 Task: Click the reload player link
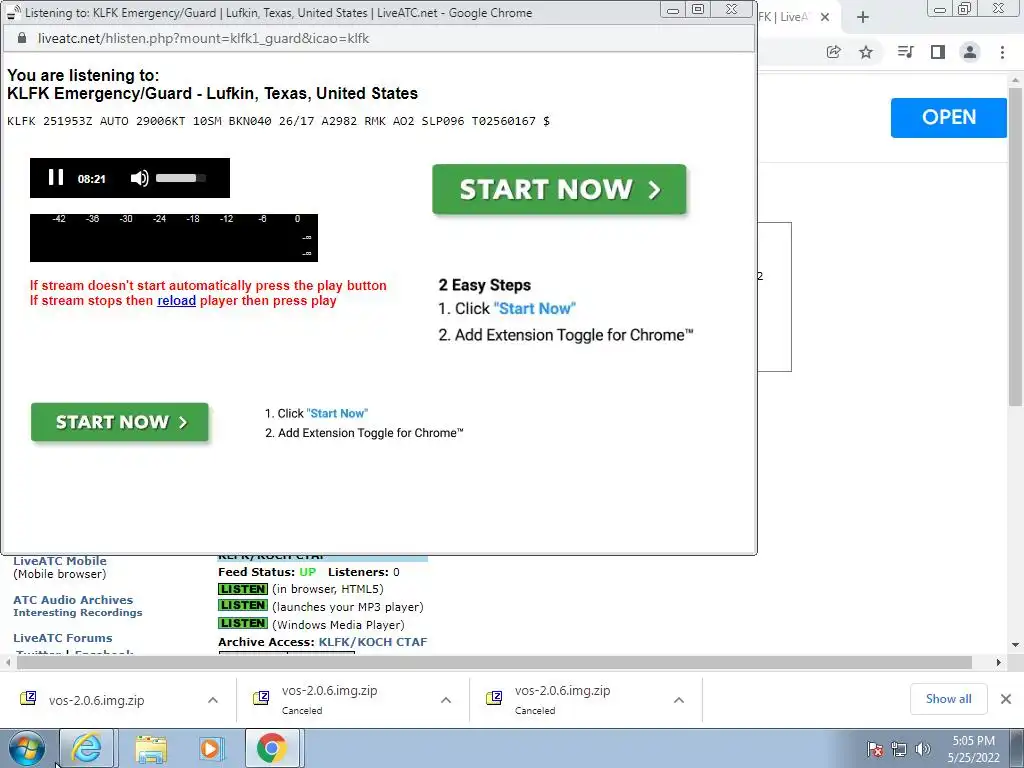point(176,300)
